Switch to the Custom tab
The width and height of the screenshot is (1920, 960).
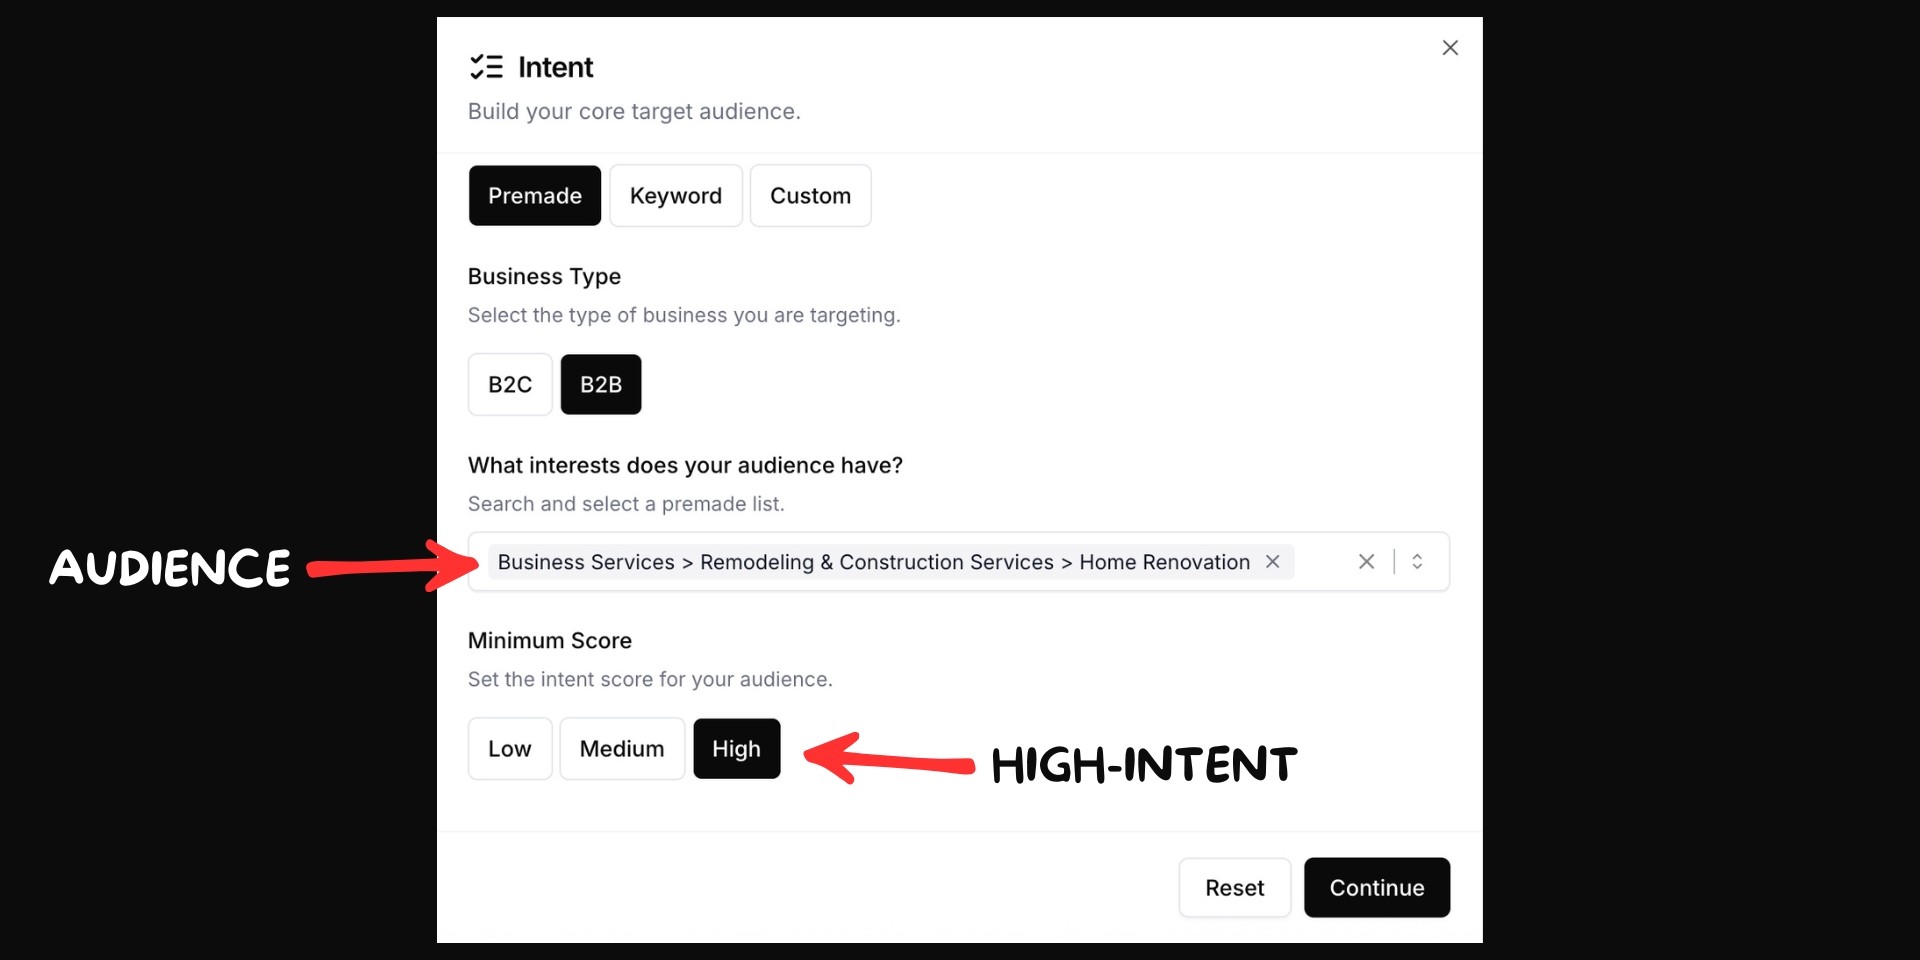tap(810, 196)
